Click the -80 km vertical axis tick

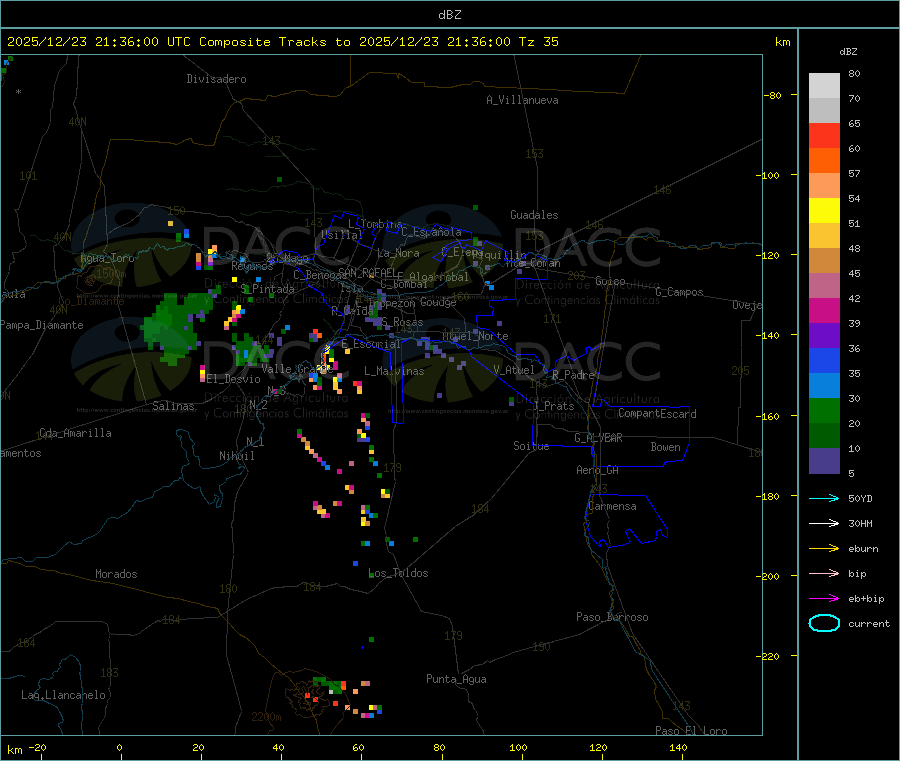tap(772, 95)
